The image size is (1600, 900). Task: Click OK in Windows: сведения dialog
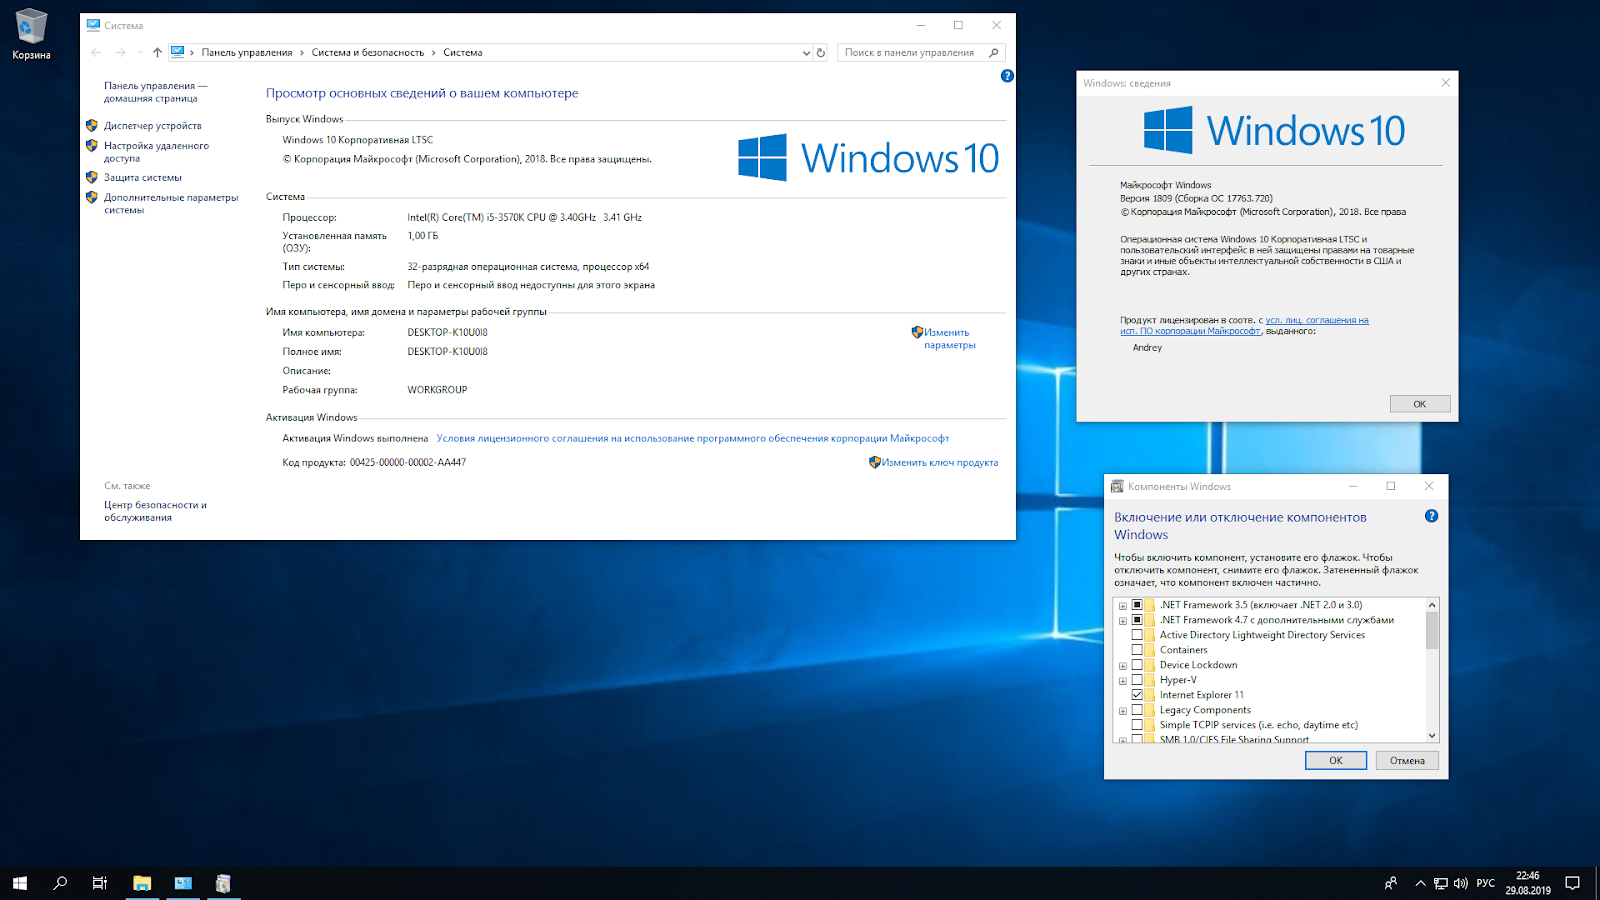[1419, 404]
